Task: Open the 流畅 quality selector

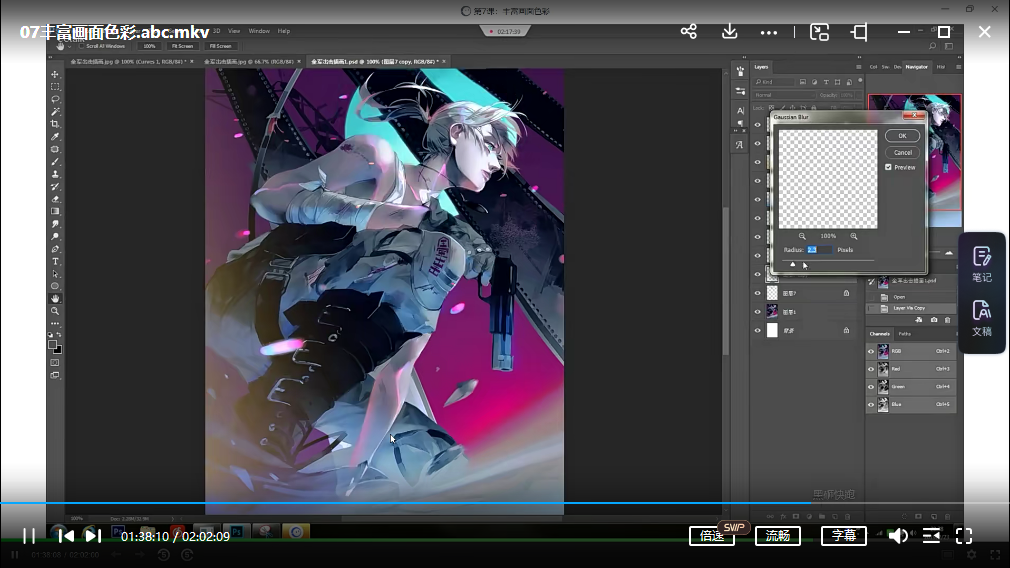Action: (777, 536)
